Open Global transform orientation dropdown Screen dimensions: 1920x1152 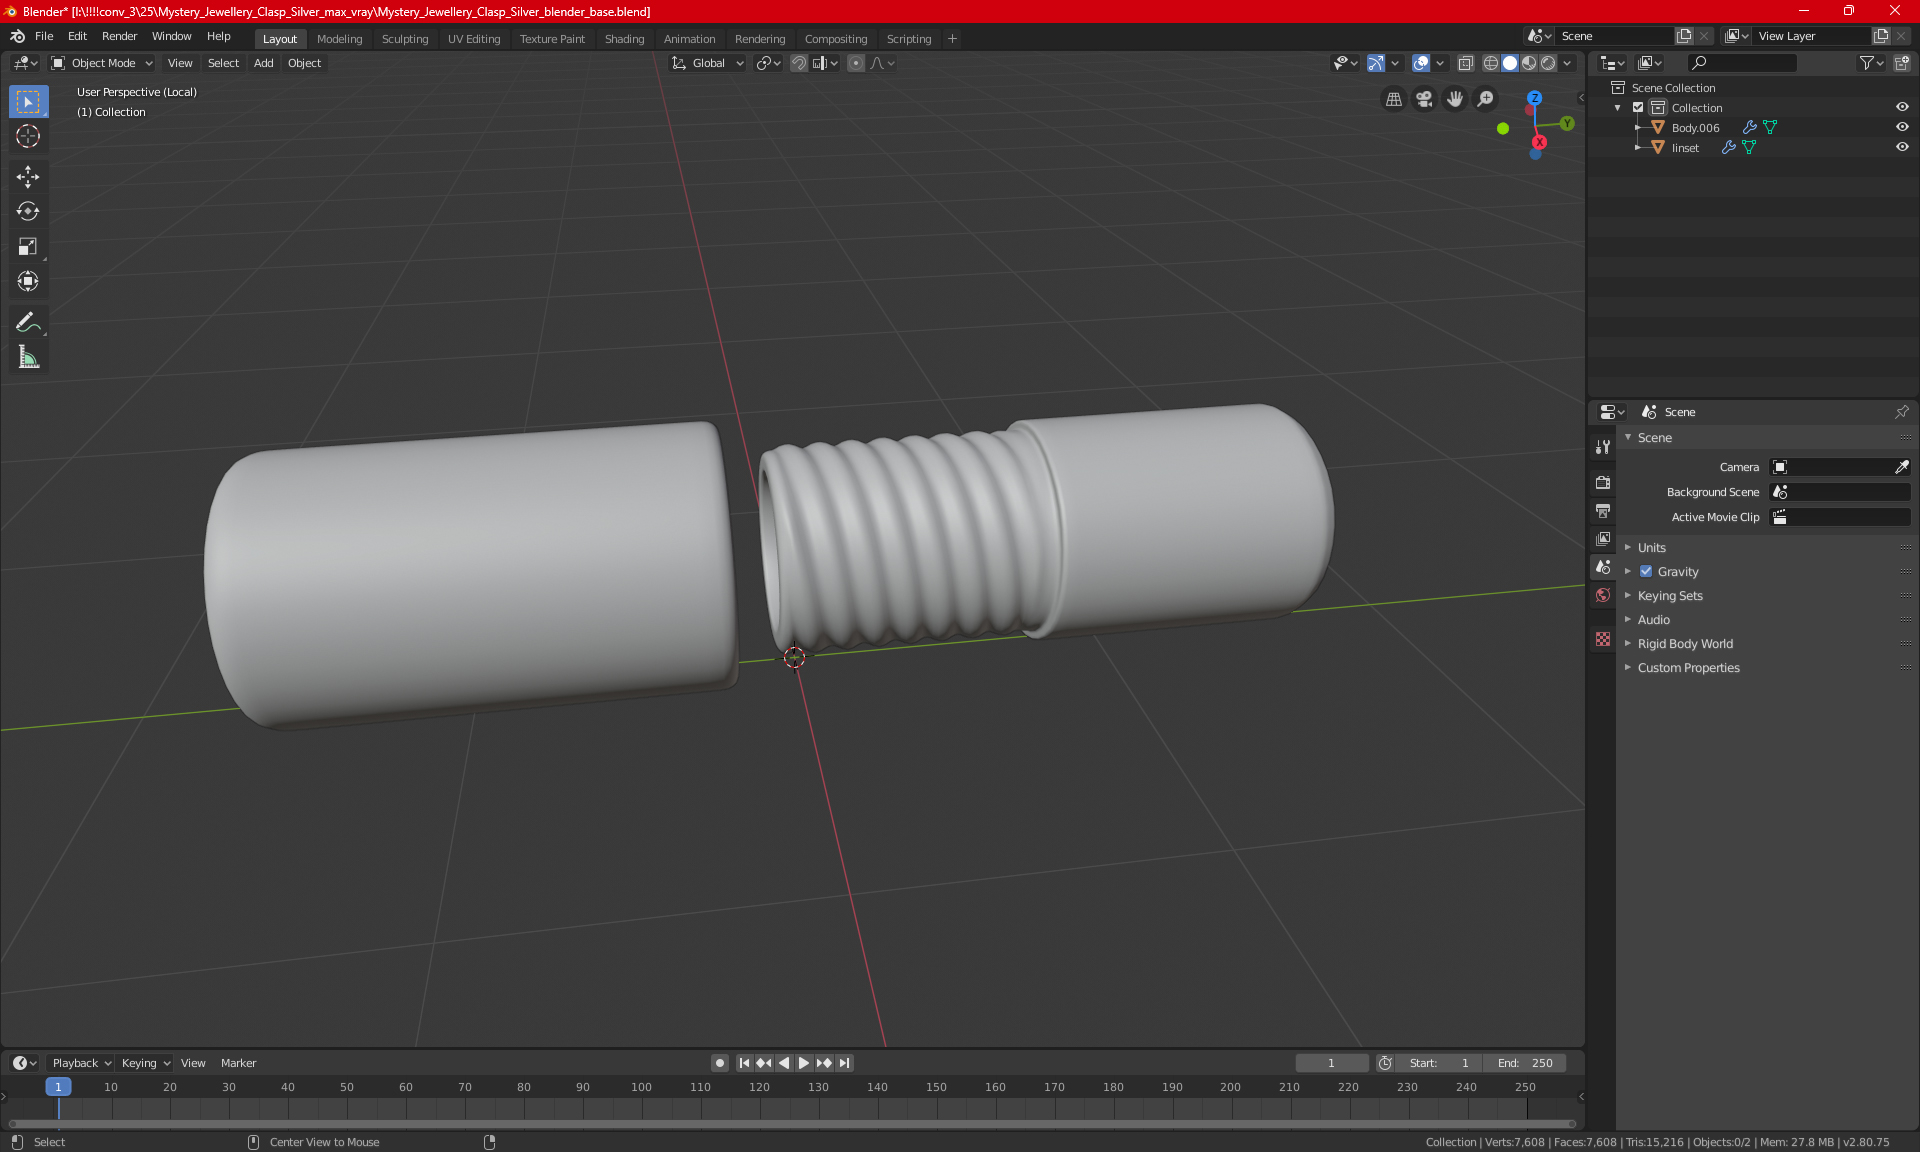709,63
